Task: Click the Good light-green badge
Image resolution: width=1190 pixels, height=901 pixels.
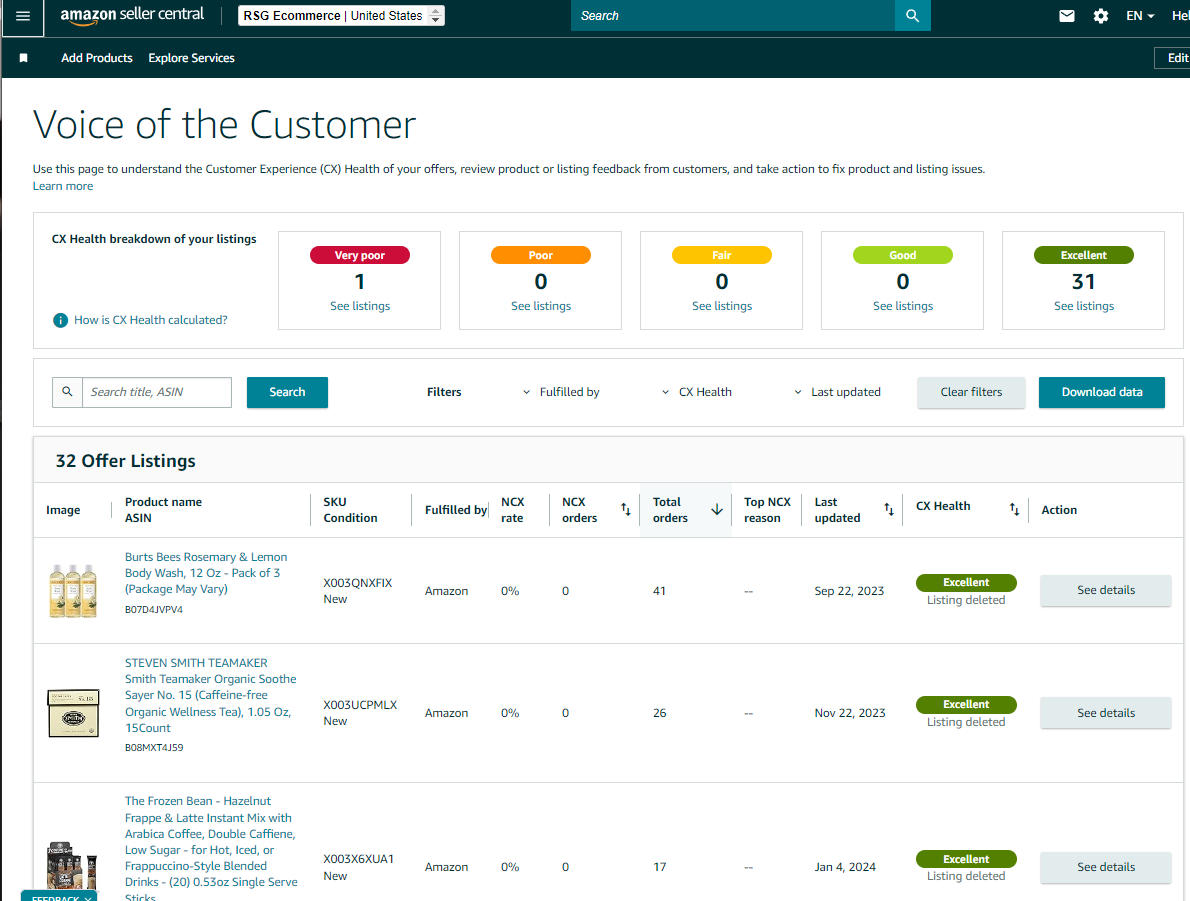Action: click(x=903, y=255)
